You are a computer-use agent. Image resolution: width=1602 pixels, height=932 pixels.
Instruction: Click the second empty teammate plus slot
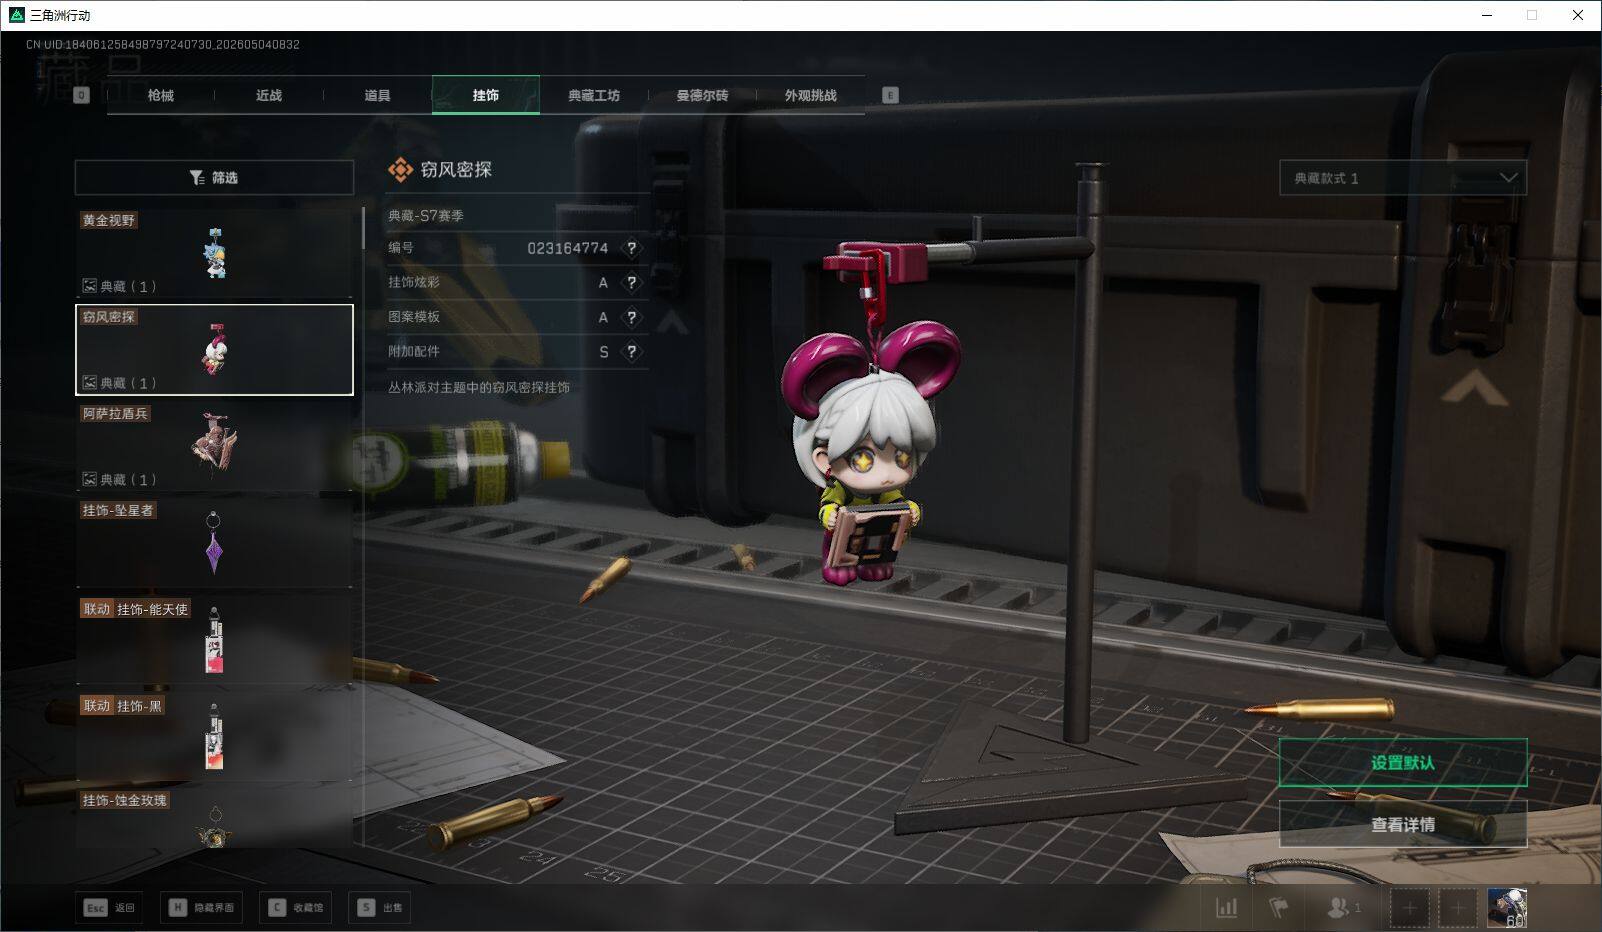click(1457, 908)
